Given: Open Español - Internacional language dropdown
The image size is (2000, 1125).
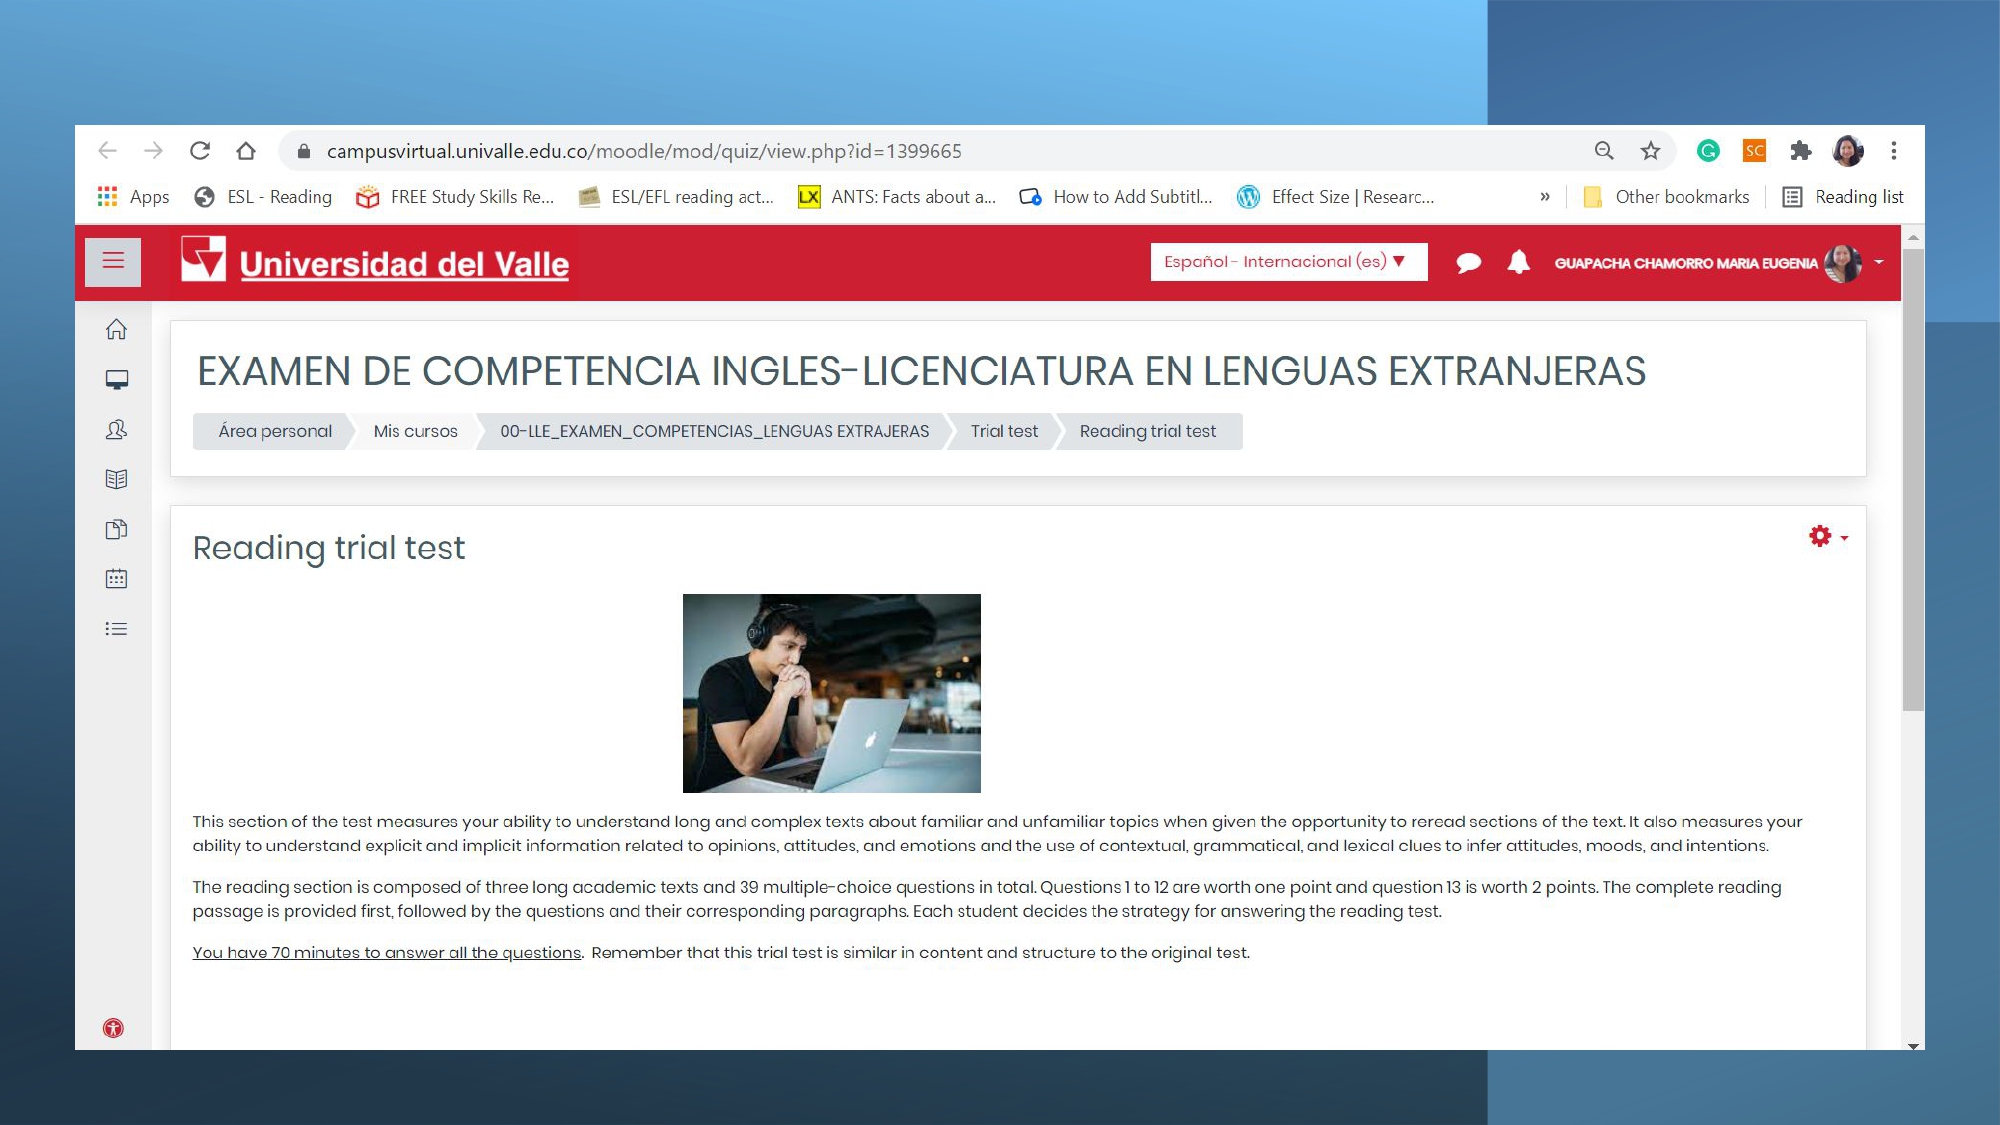Looking at the screenshot, I should [1287, 262].
